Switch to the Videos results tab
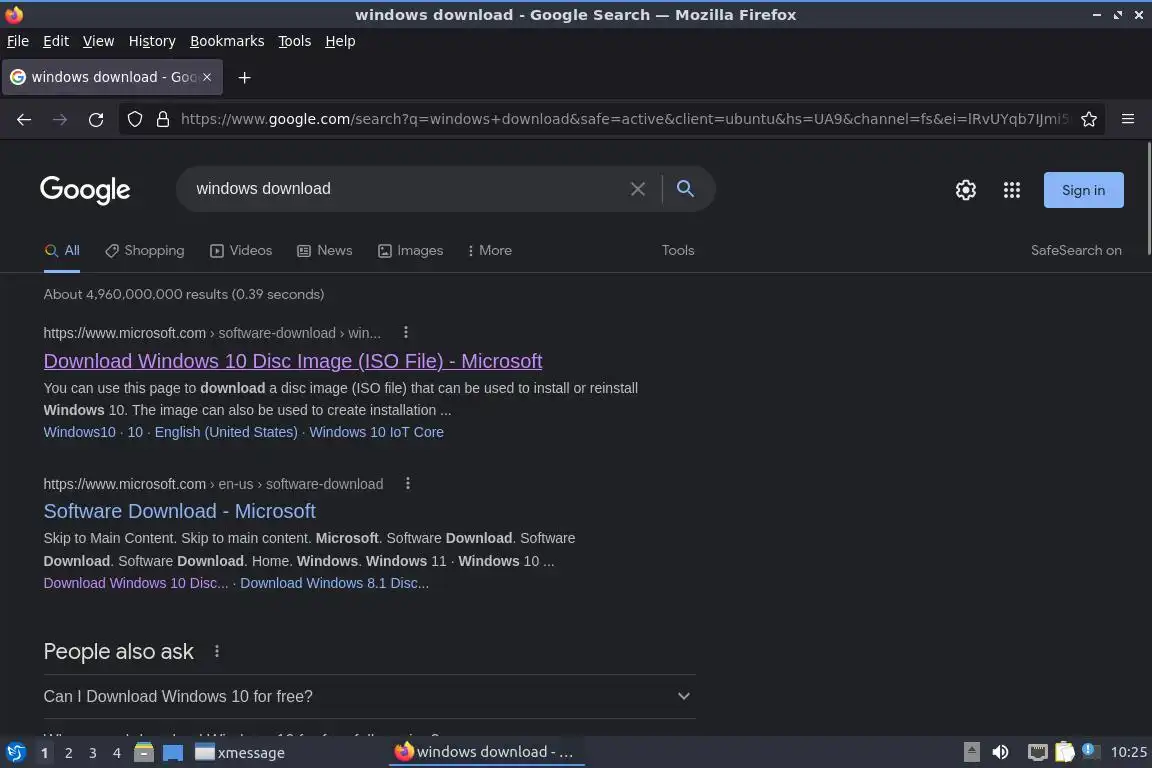The width and height of the screenshot is (1152, 768). pos(241,251)
